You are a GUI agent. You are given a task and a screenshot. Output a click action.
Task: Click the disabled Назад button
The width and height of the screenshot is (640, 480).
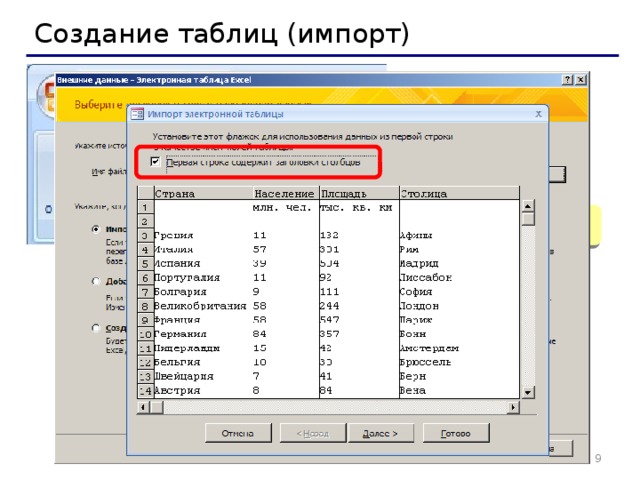313,433
